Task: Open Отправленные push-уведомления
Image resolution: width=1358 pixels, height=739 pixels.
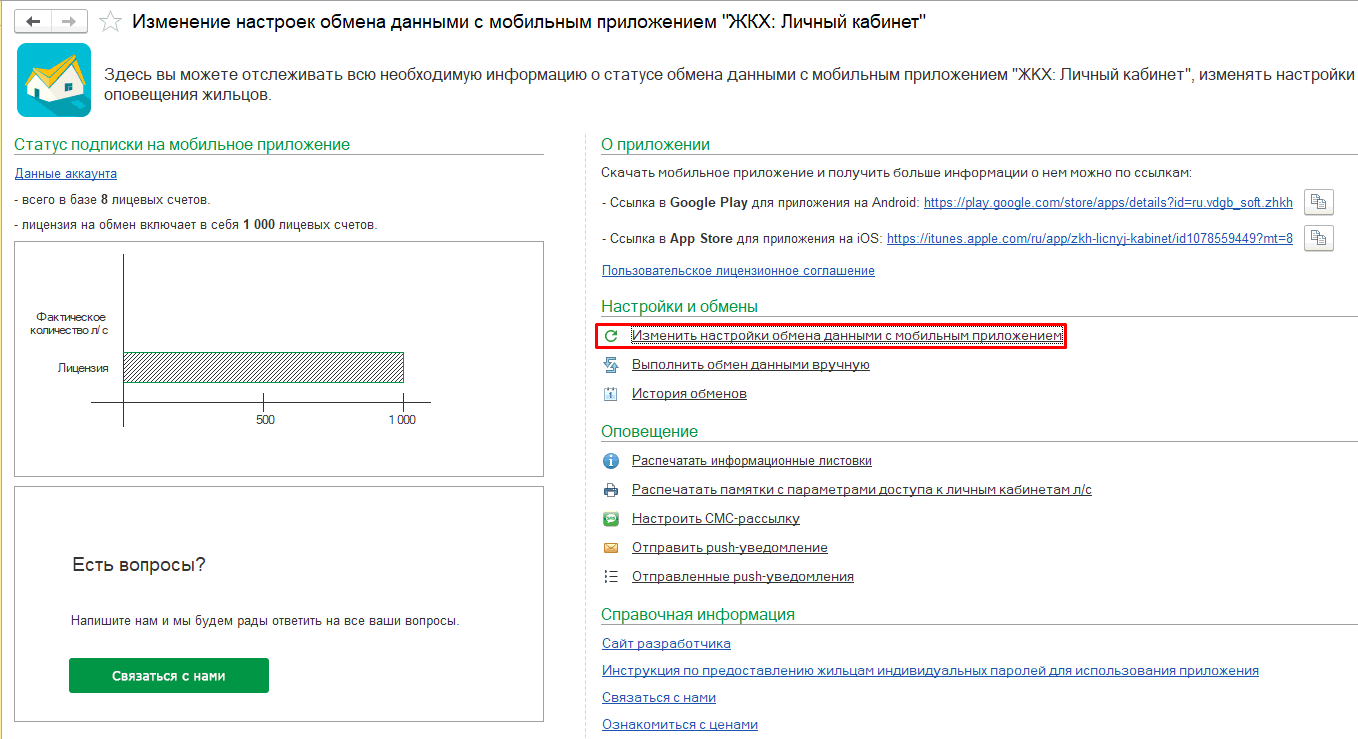Action: tap(743, 577)
